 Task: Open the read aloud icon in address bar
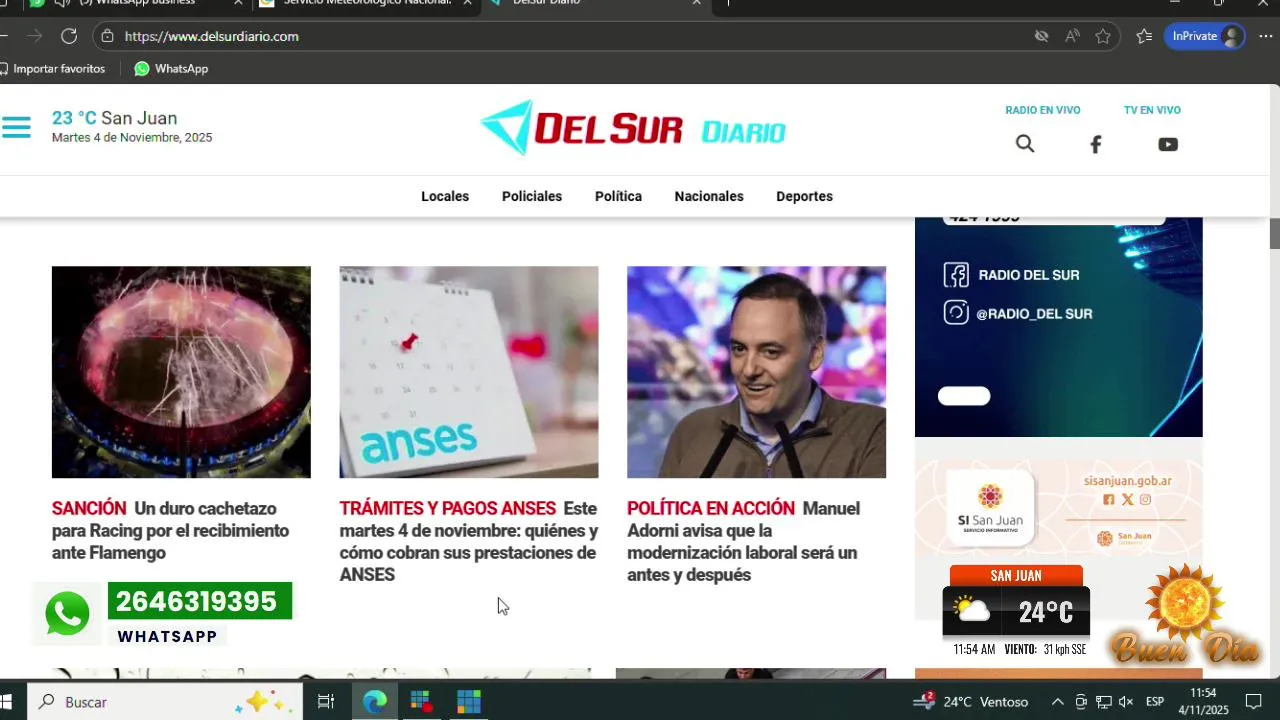[1072, 36]
